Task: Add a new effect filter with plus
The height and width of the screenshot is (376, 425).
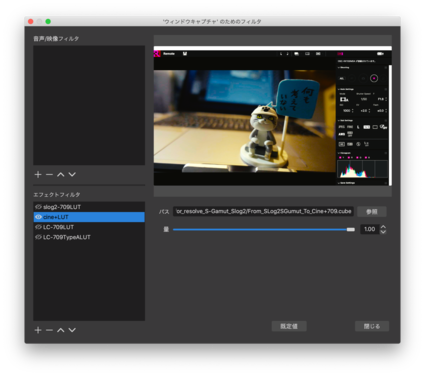Action: 38,330
